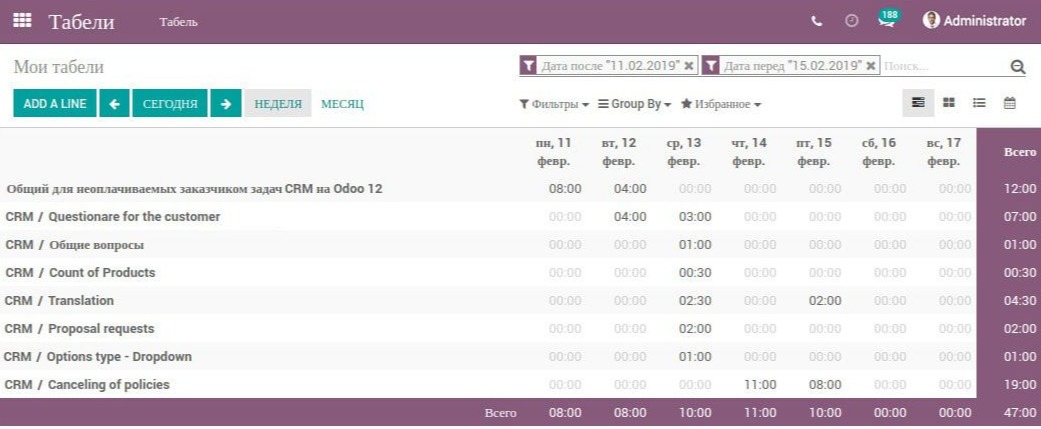
Task: Go to previous week arrow
Action: (114, 104)
